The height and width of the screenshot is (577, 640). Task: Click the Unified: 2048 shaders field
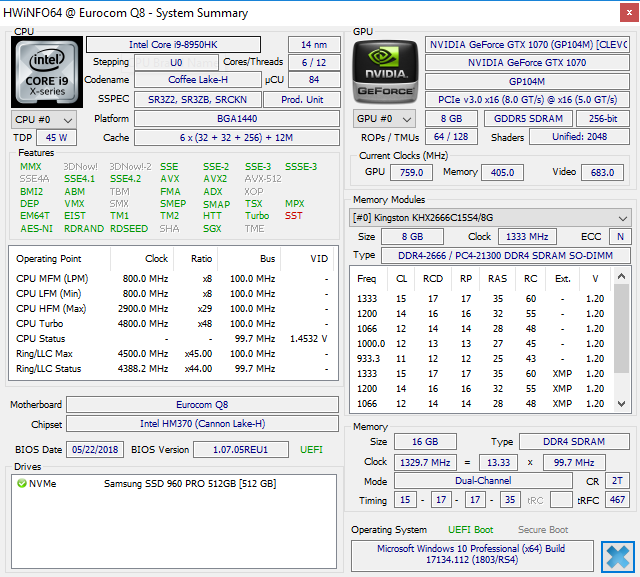point(580,137)
